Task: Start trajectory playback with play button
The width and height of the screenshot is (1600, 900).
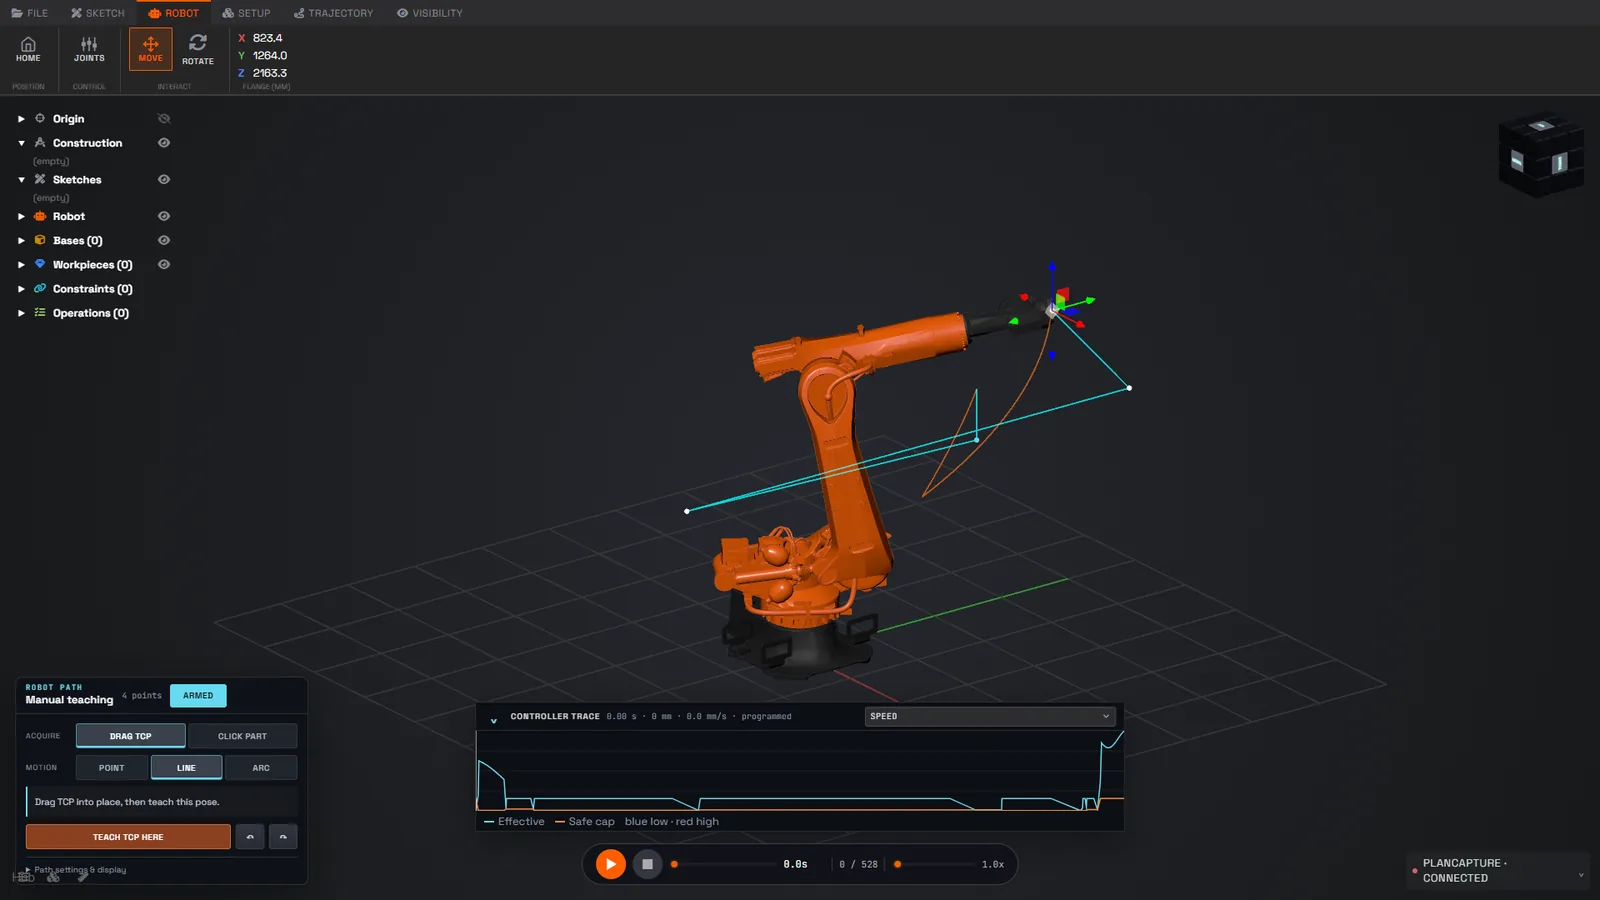Action: point(610,864)
